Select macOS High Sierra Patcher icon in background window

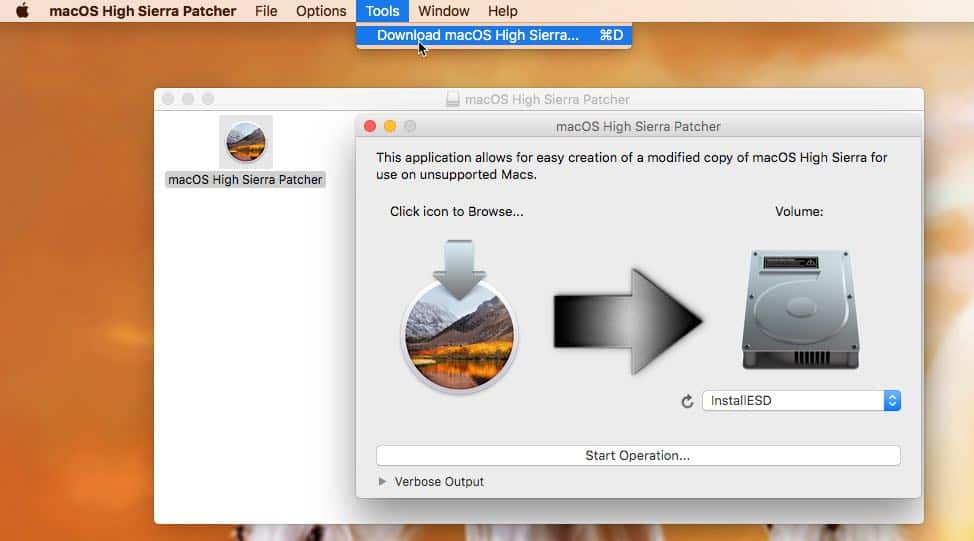coord(246,142)
